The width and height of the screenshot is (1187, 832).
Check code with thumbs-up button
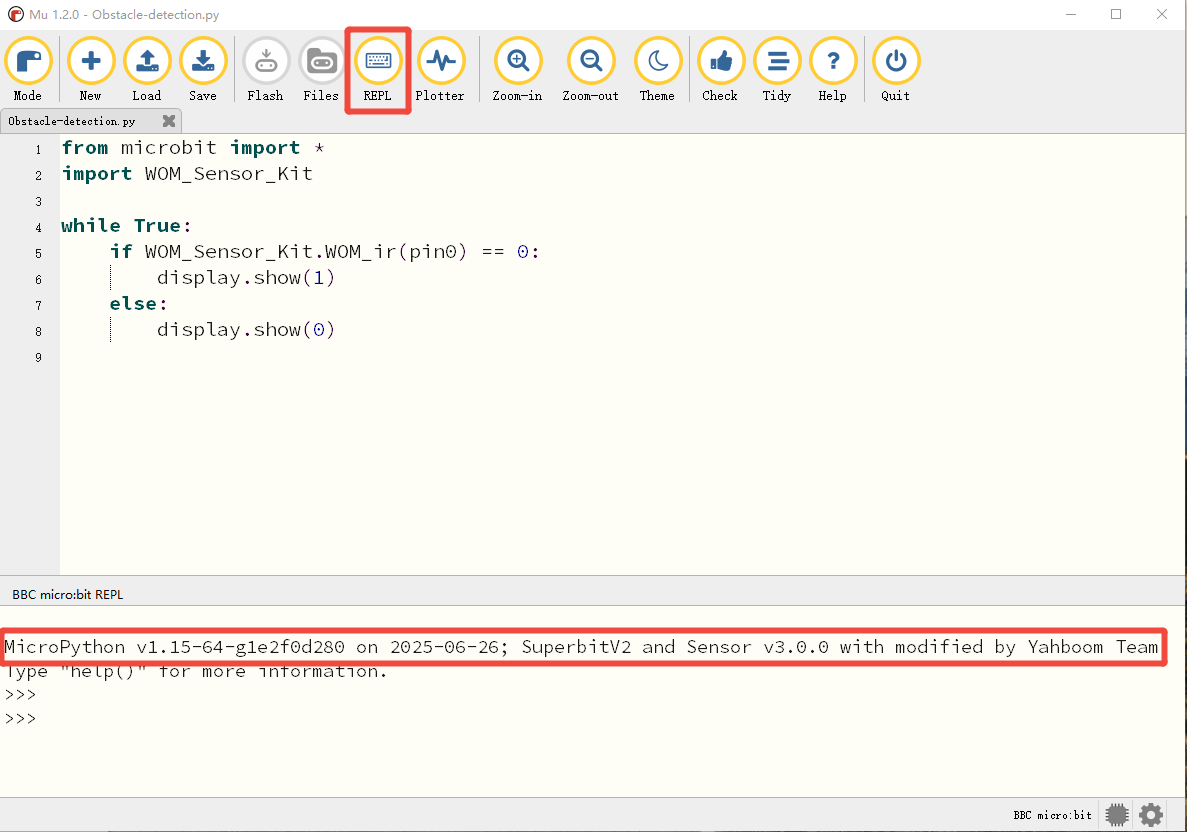pos(720,70)
